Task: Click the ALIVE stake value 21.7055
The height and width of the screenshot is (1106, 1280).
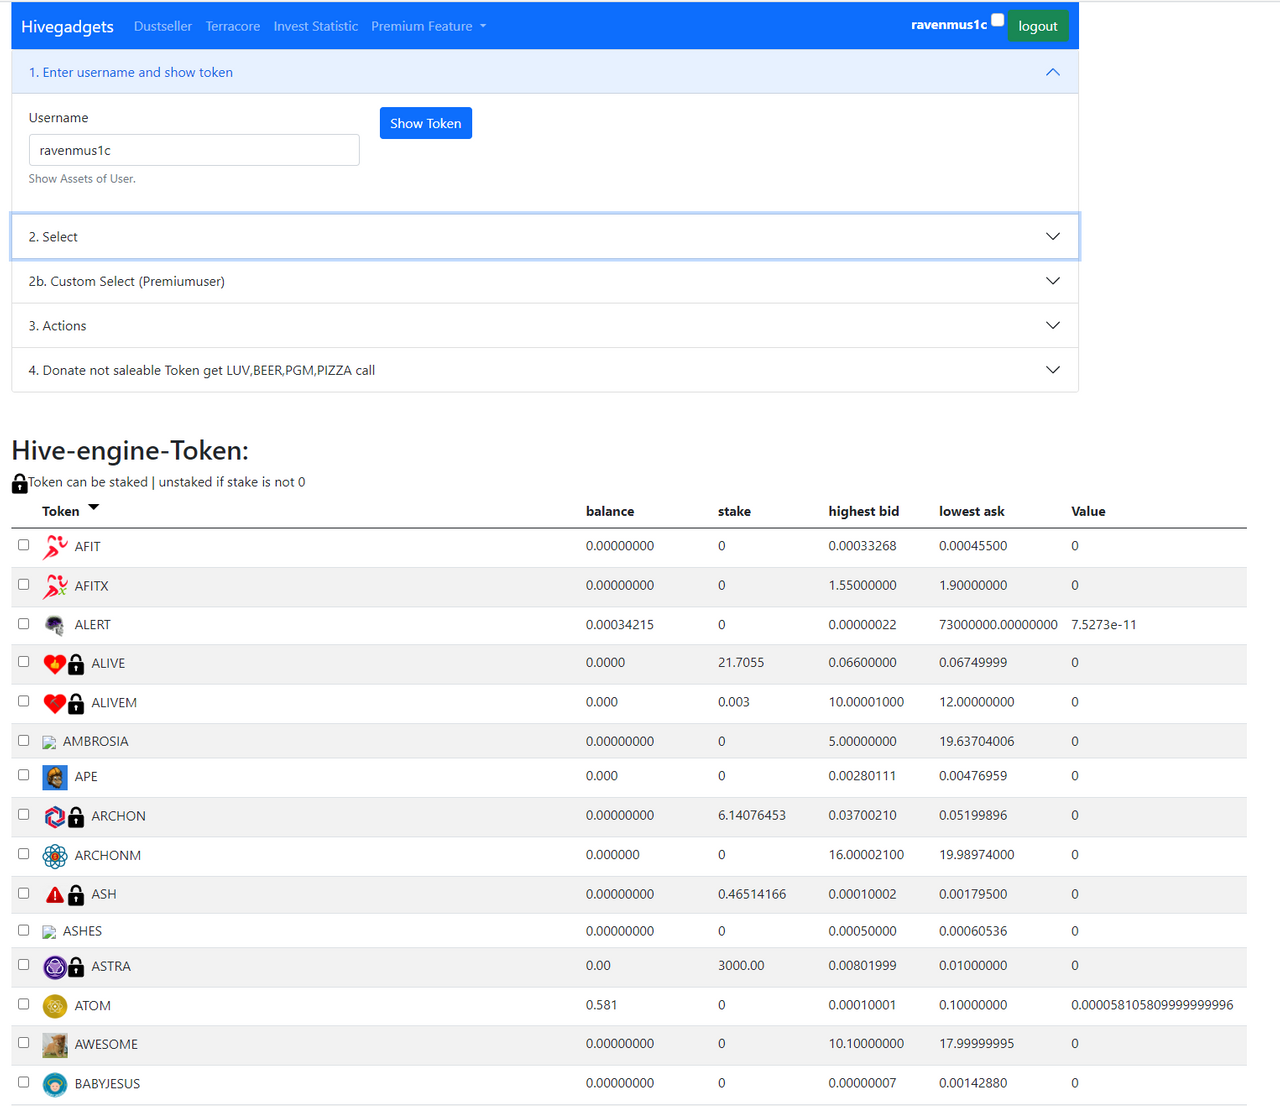Action: pyautogui.click(x=741, y=663)
